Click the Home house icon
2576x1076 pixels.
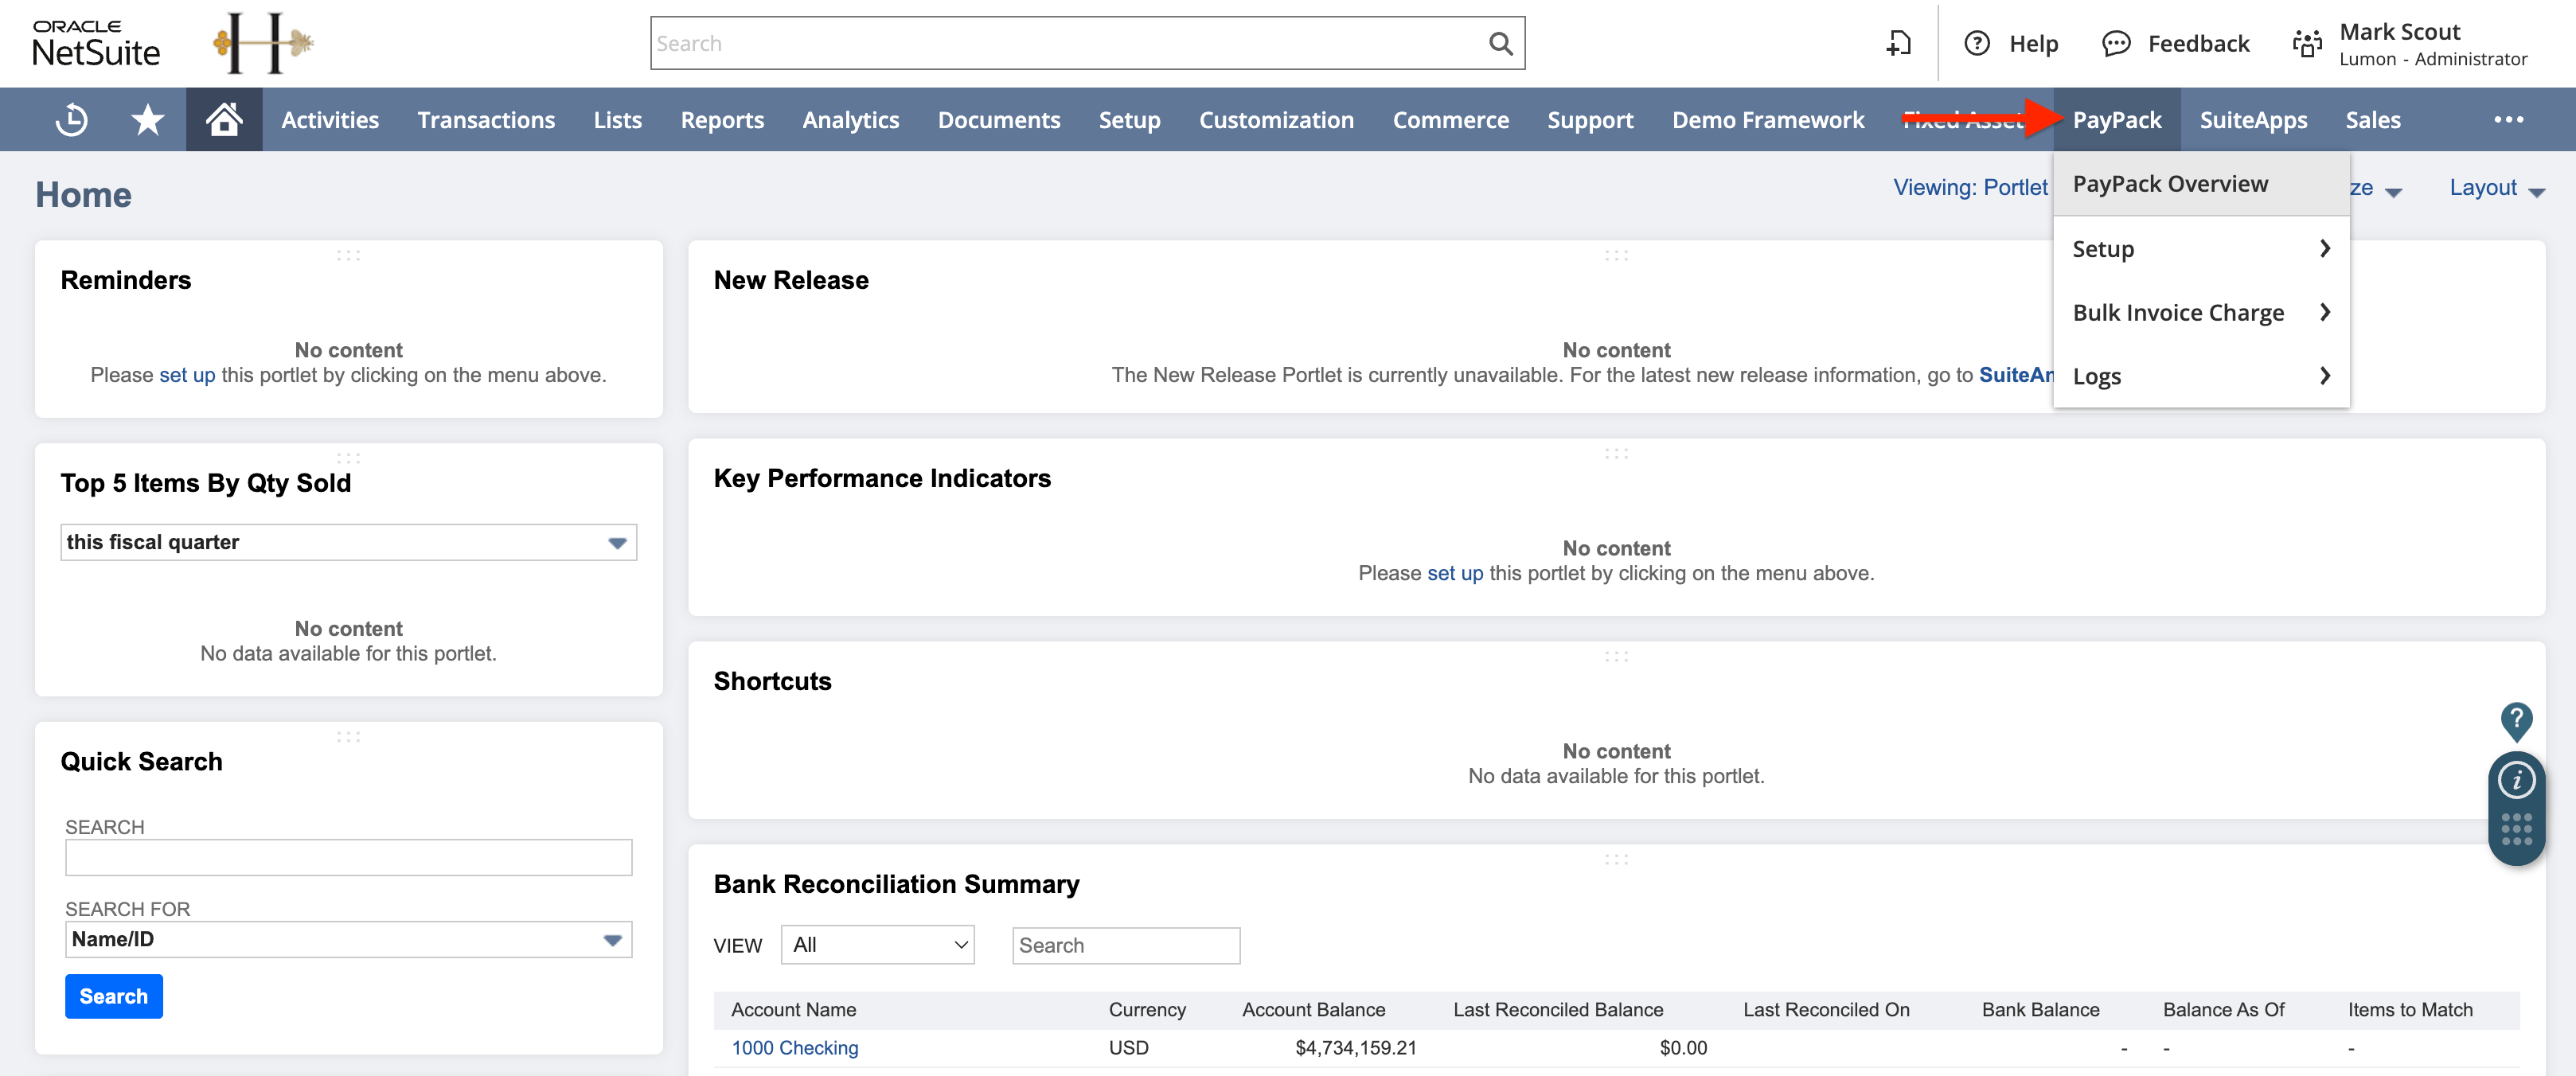pyautogui.click(x=223, y=119)
